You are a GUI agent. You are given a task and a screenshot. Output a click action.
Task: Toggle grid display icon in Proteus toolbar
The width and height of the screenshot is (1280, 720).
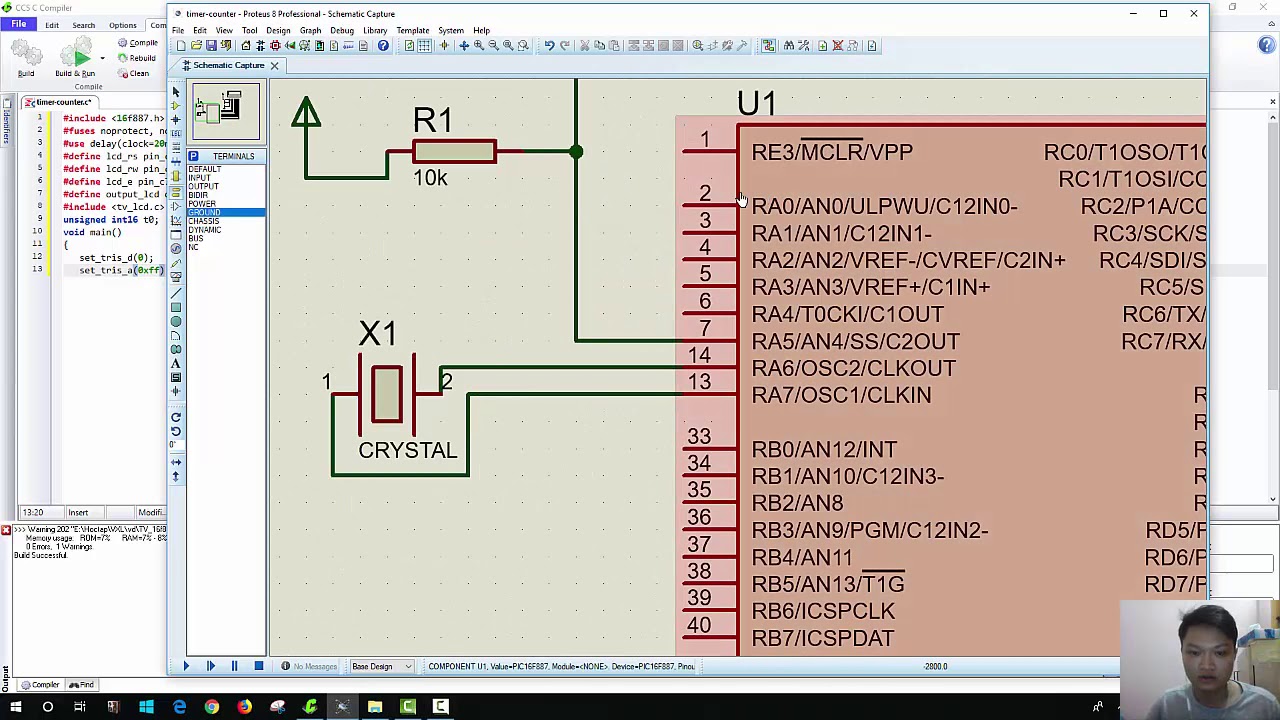coord(425,46)
